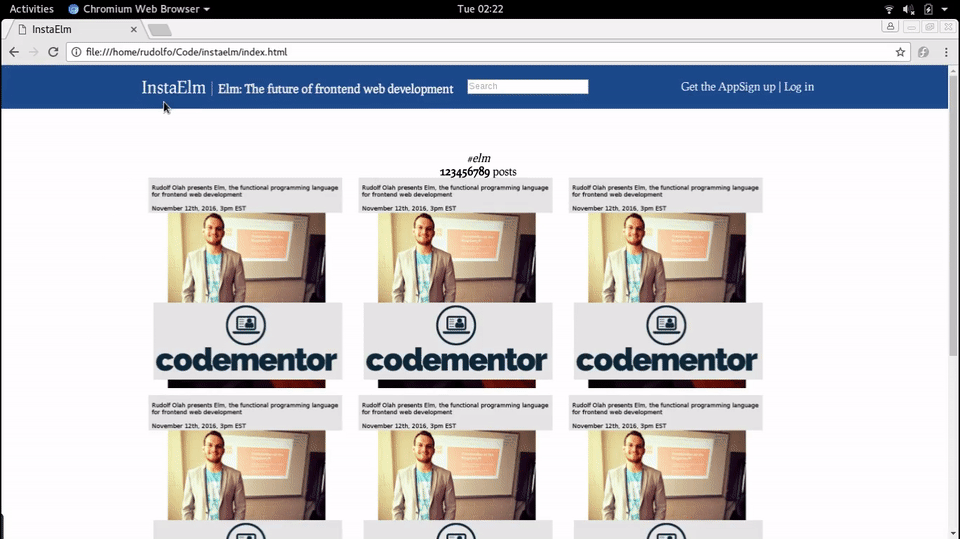Image resolution: width=960 pixels, height=539 pixels.
Task: Open the Activities overview
Action: (31, 9)
